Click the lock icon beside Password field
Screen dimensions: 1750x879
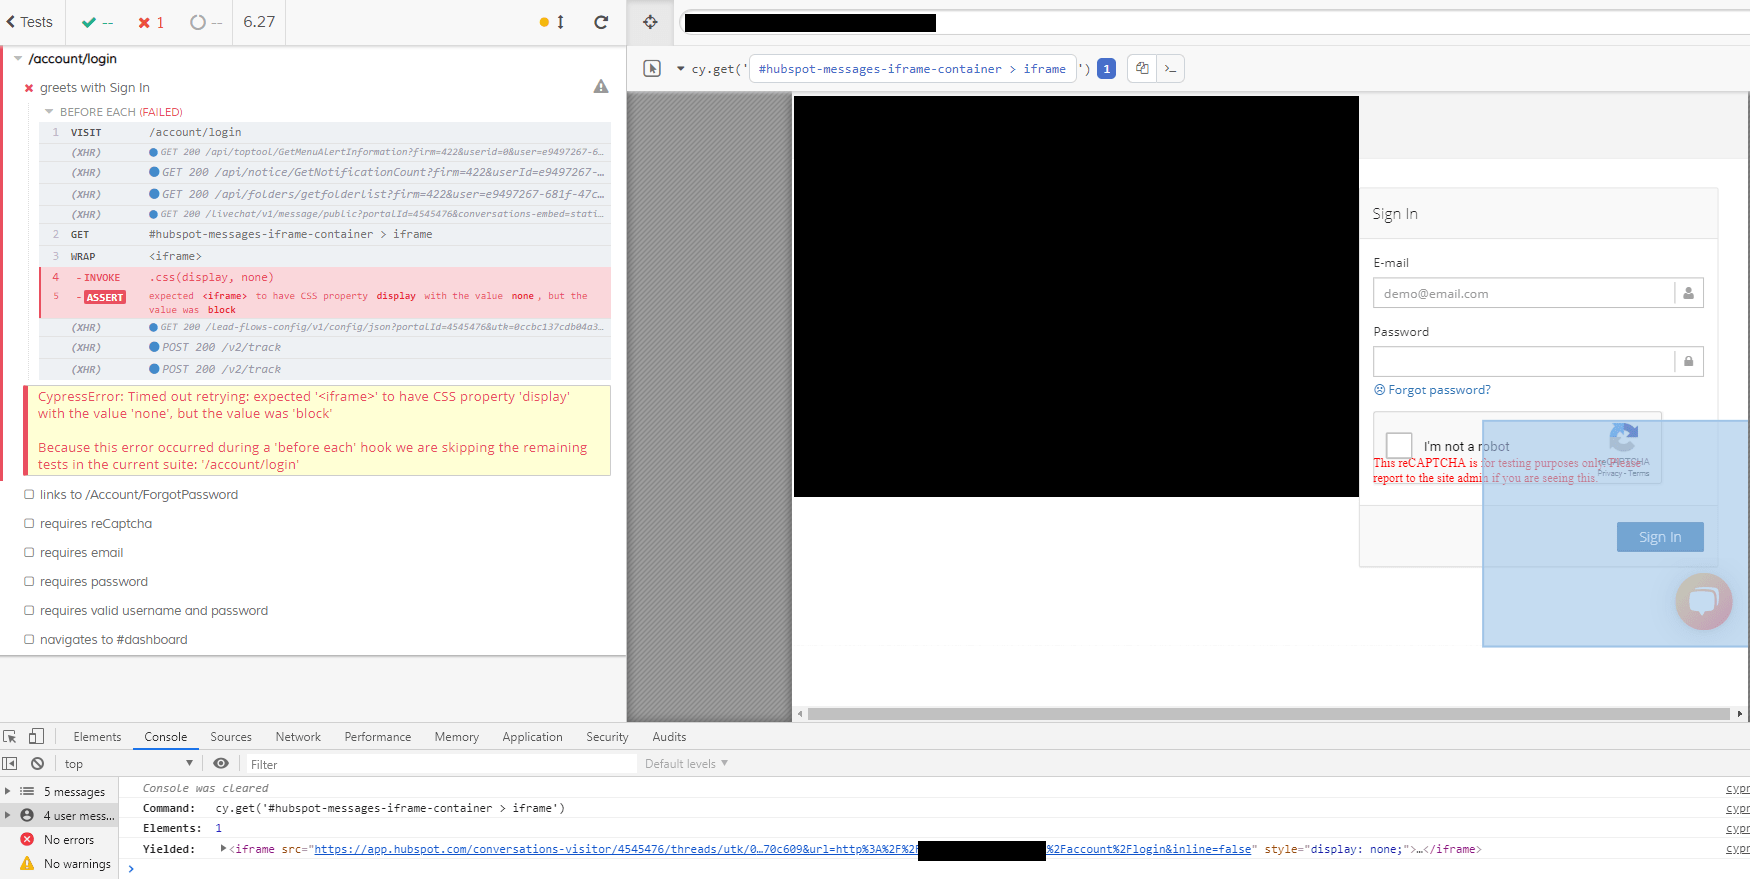[1688, 361]
